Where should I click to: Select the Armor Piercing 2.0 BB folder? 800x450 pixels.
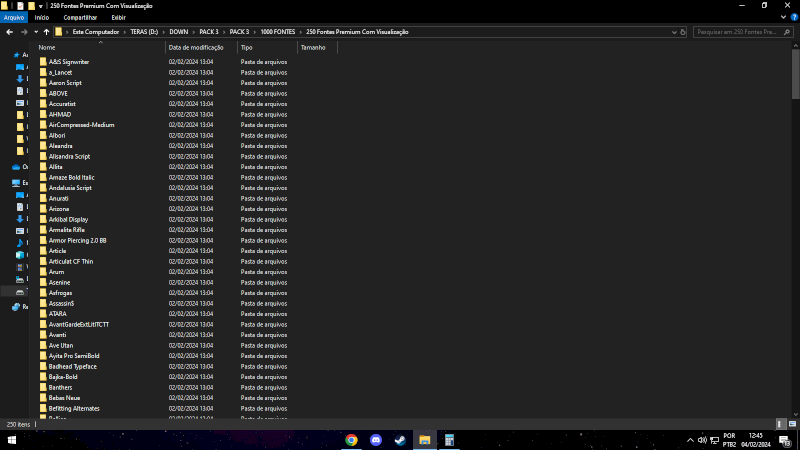77,240
